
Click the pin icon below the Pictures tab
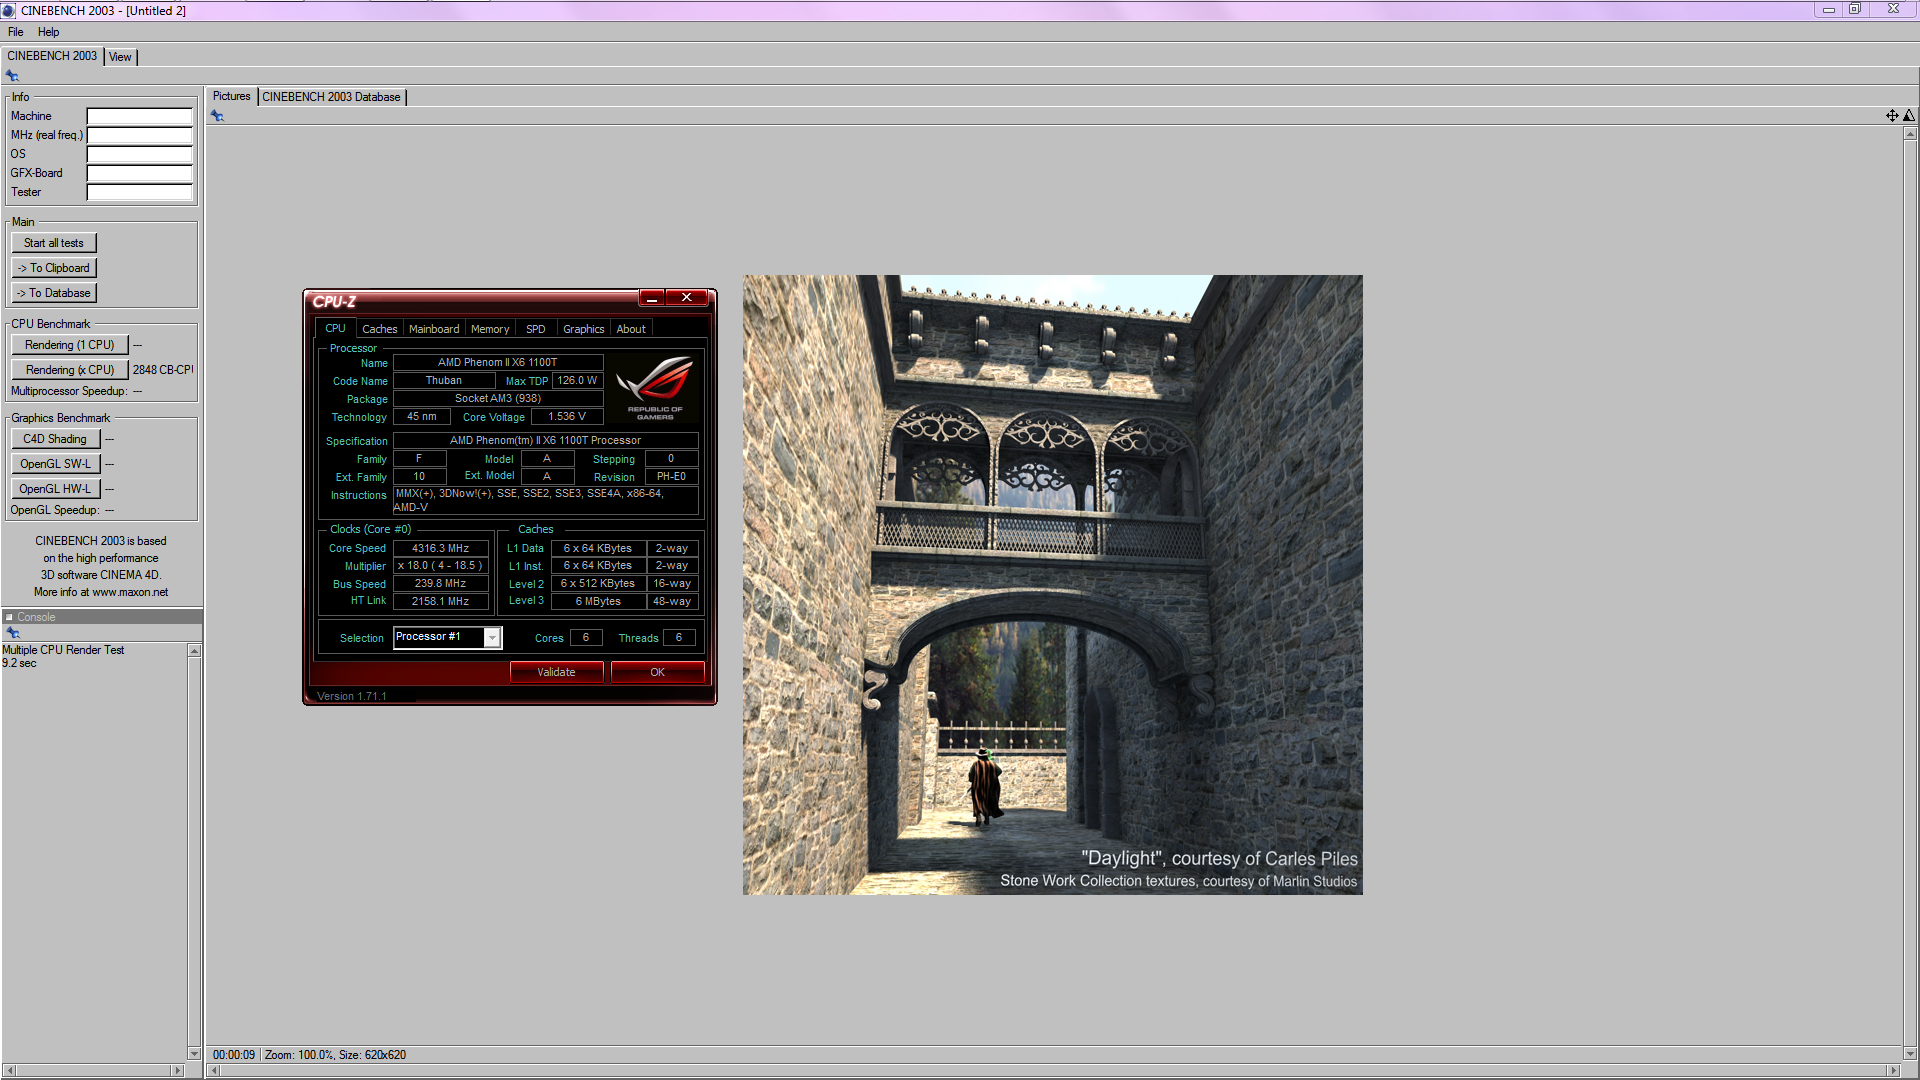click(217, 116)
